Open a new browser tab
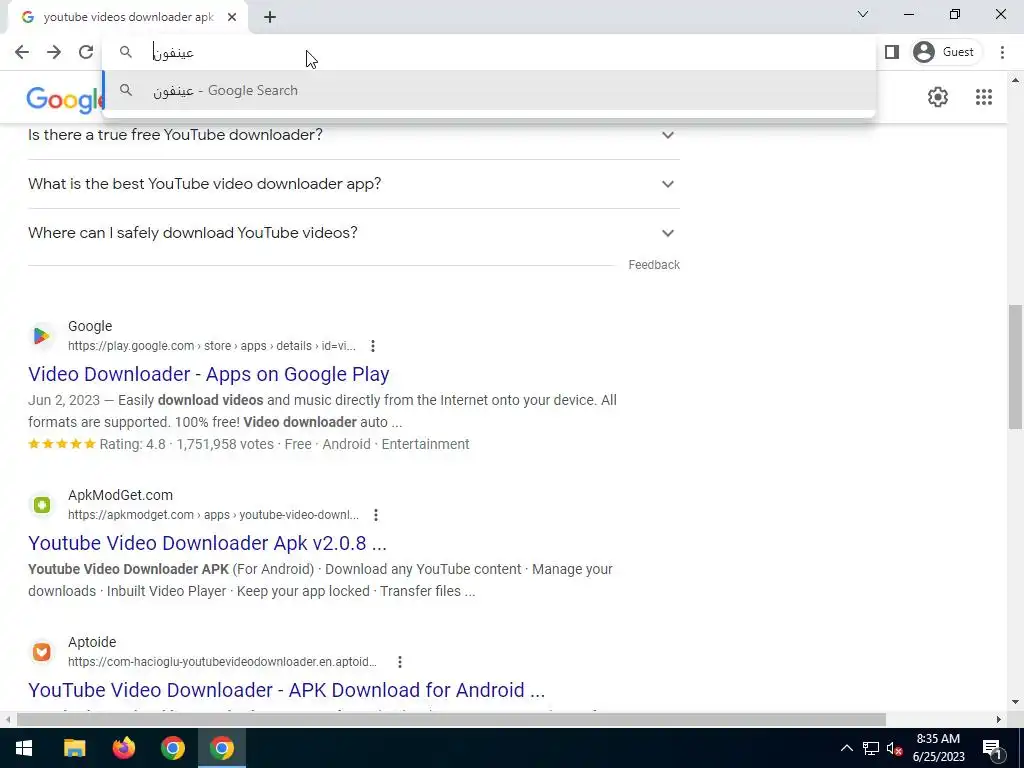This screenshot has width=1024, height=768. click(x=270, y=17)
